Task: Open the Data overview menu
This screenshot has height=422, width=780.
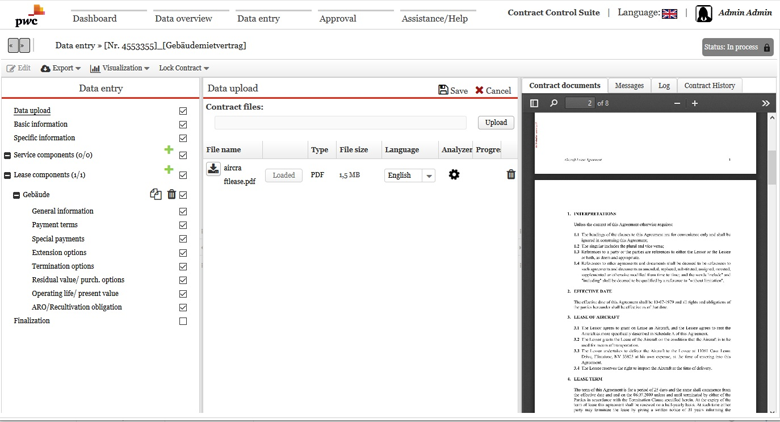Action: [184, 18]
